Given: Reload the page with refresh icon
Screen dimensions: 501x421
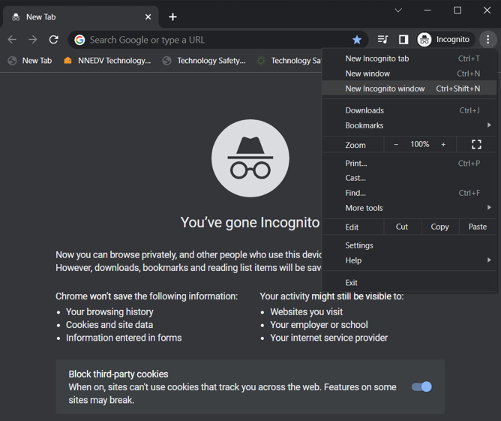Looking at the screenshot, I should point(53,40).
